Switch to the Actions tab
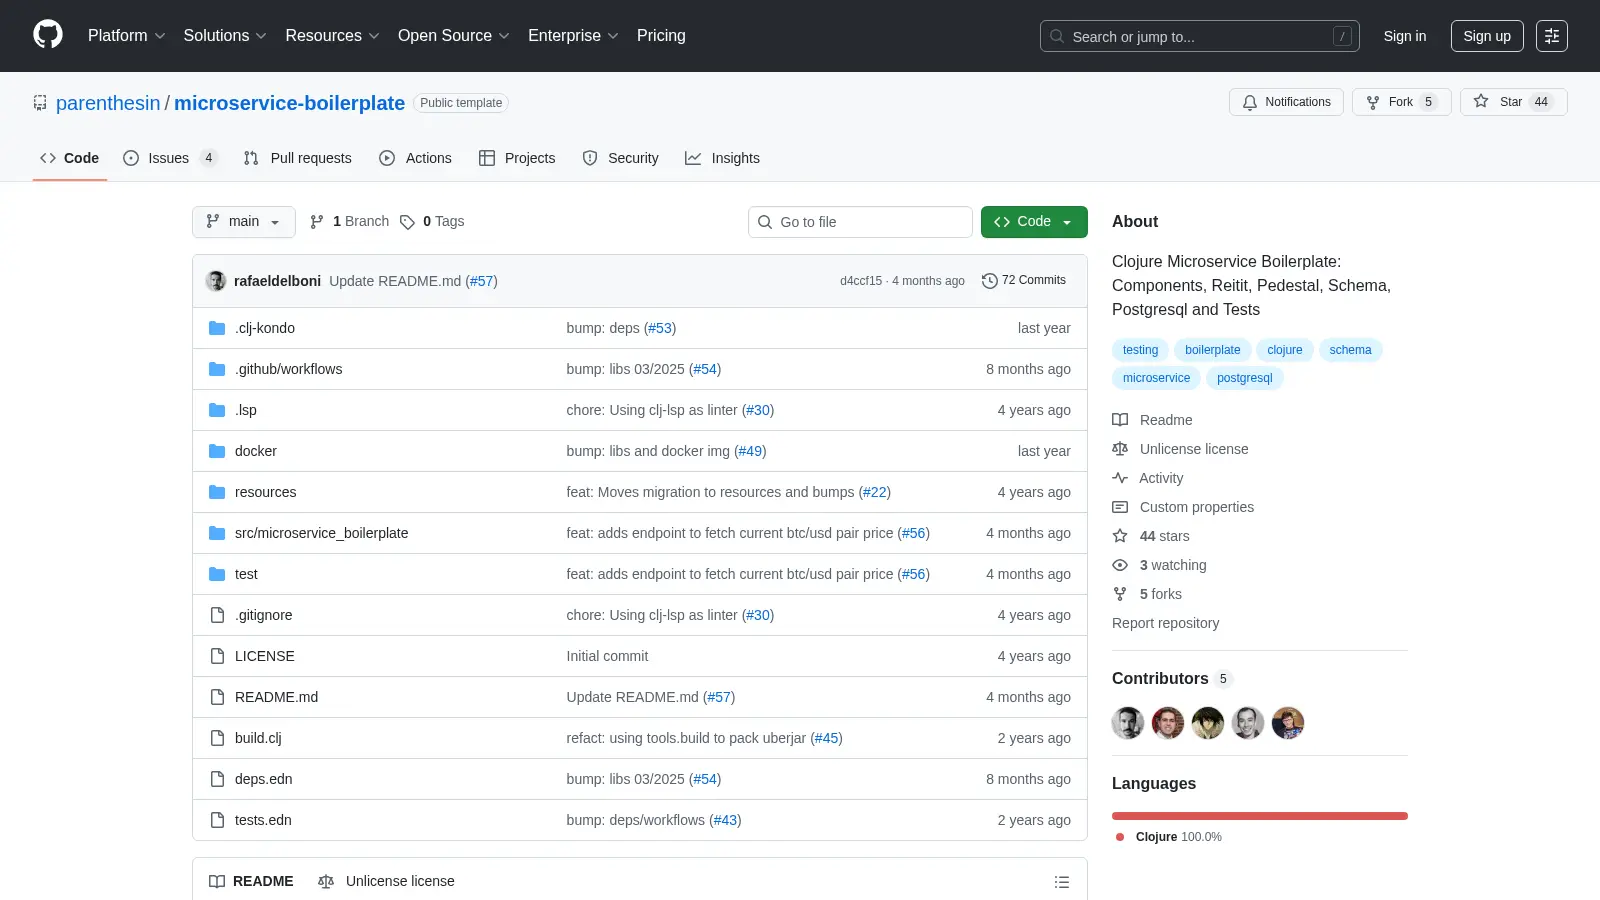 tap(415, 158)
